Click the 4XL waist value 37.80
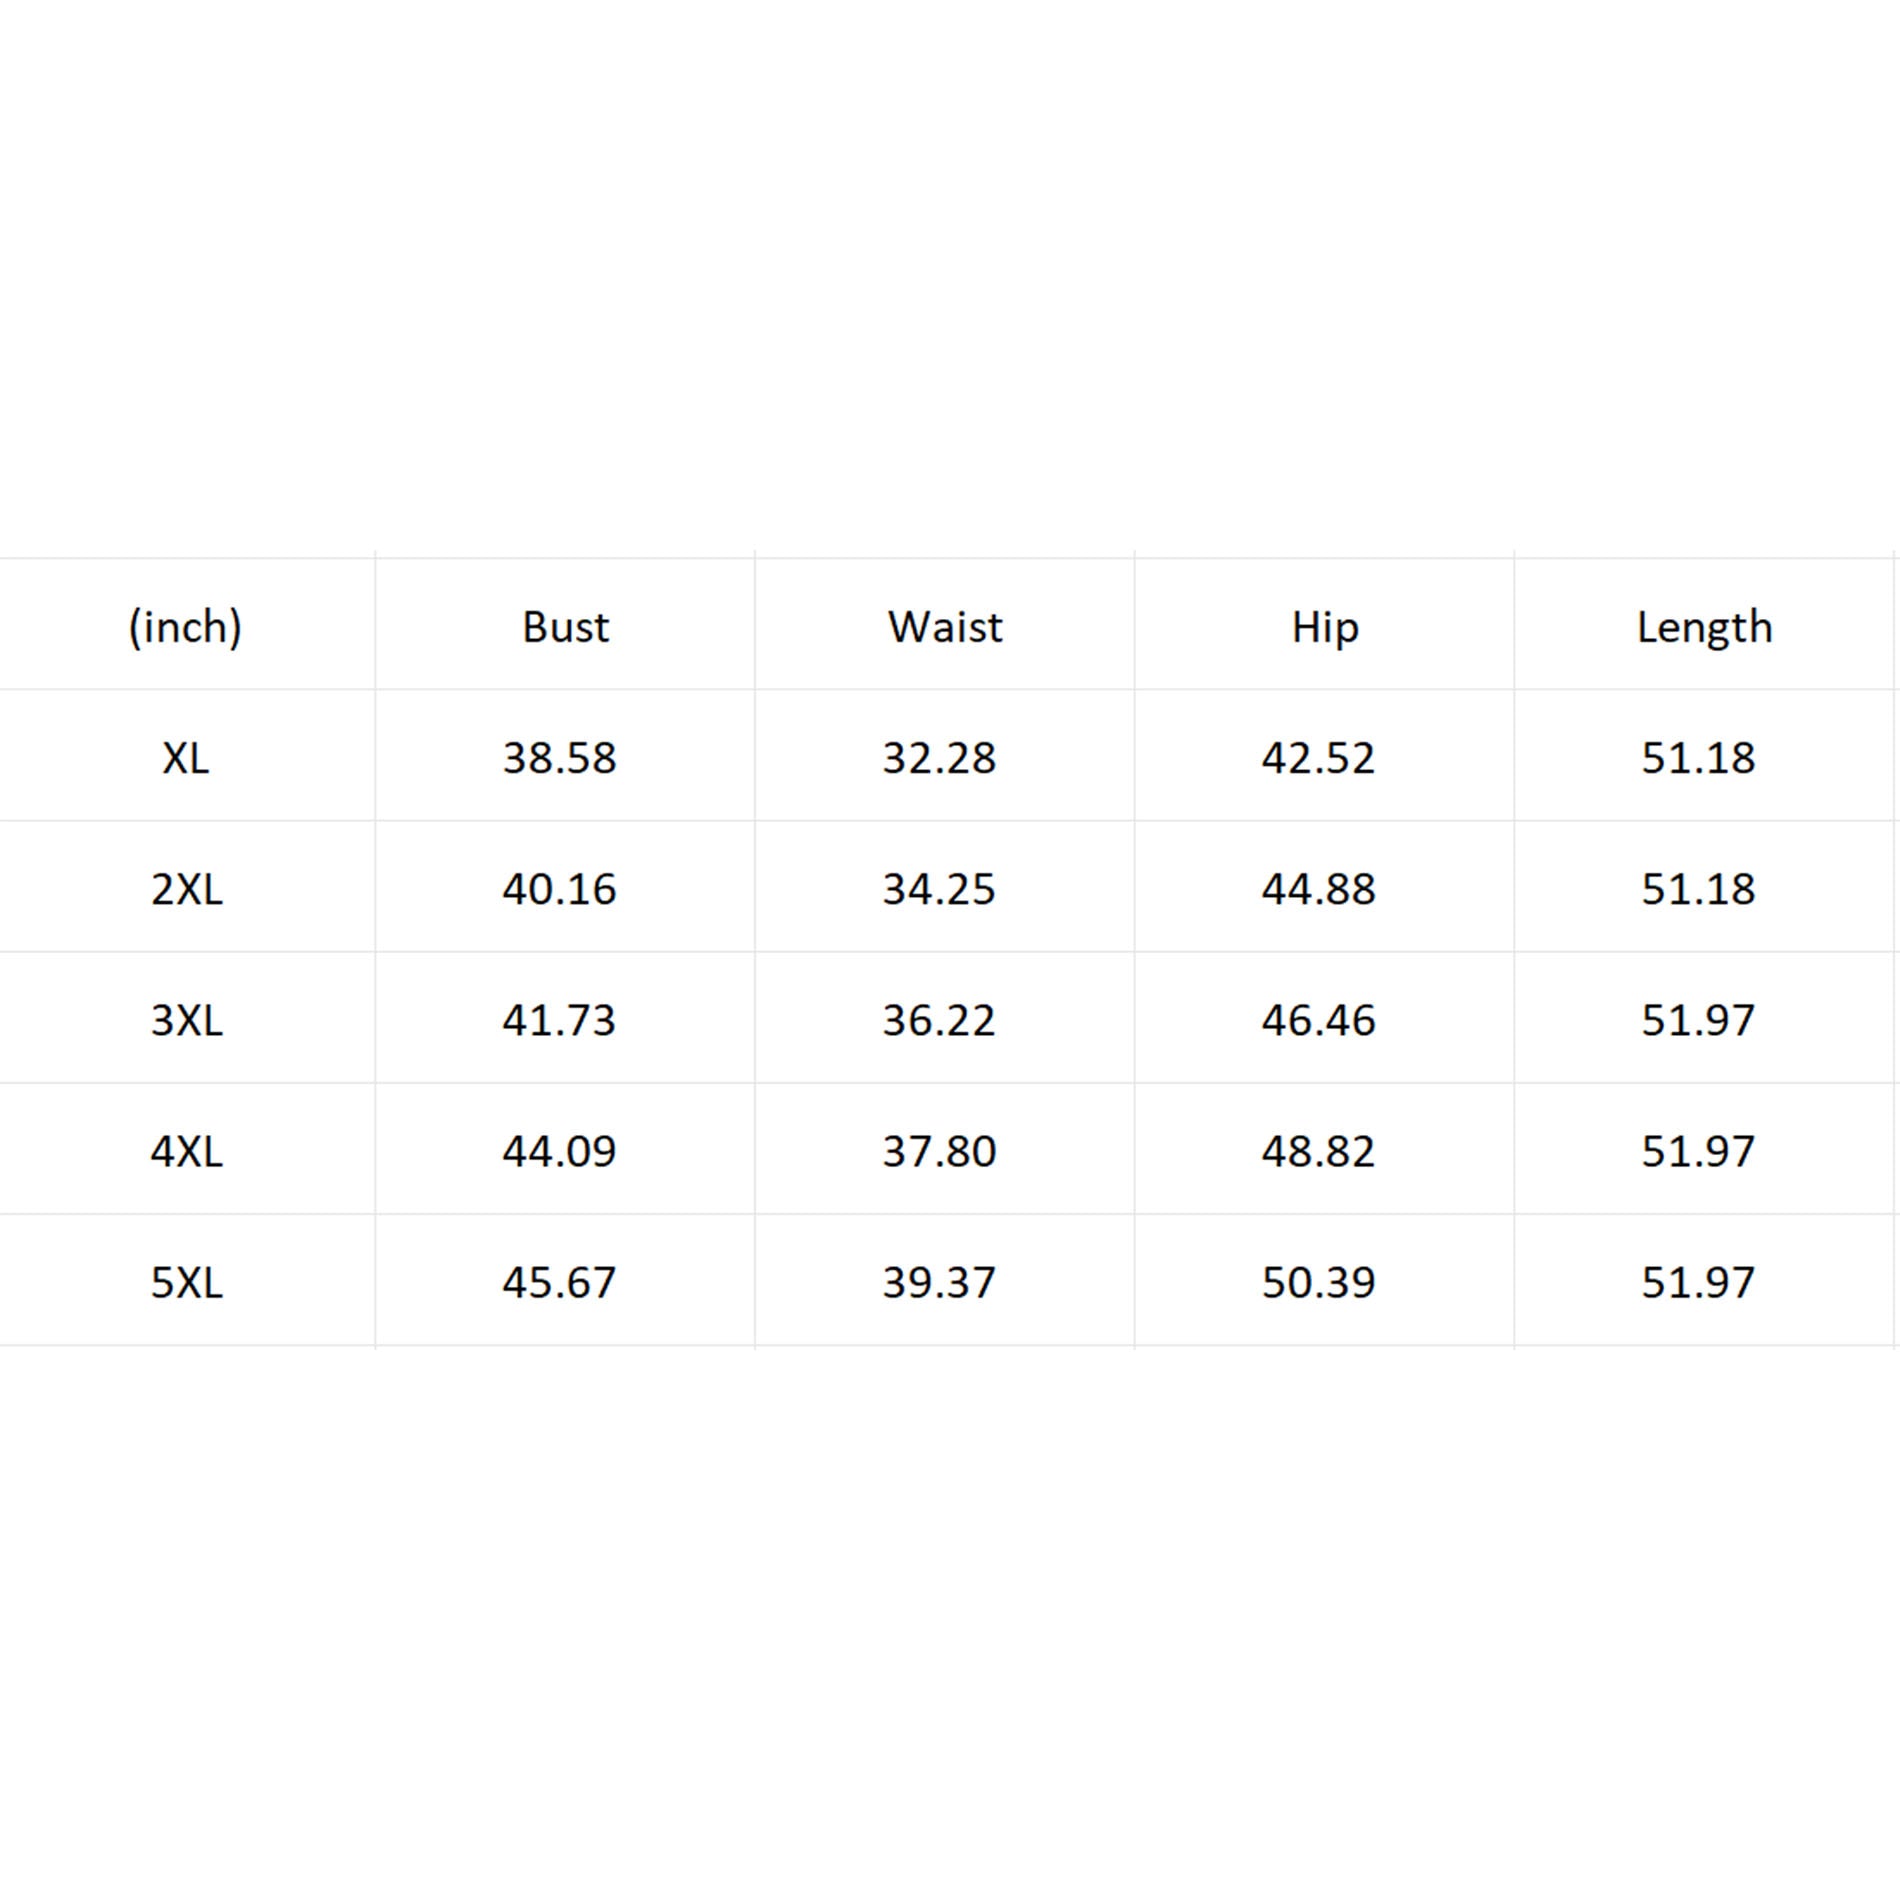 pyautogui.click(x=939, y=1151)
